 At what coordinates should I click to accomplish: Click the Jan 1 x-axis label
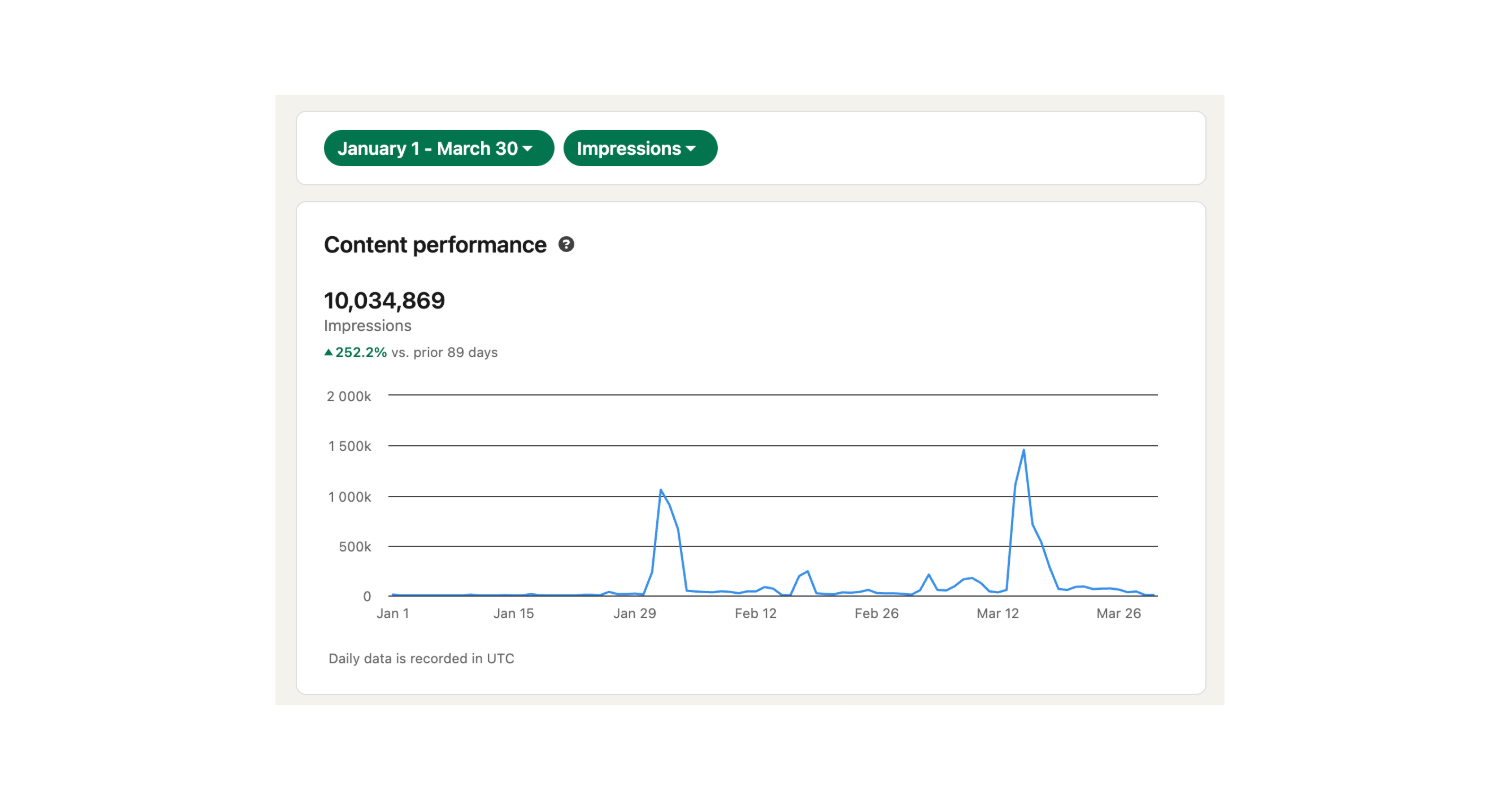[x=392, y=614]
